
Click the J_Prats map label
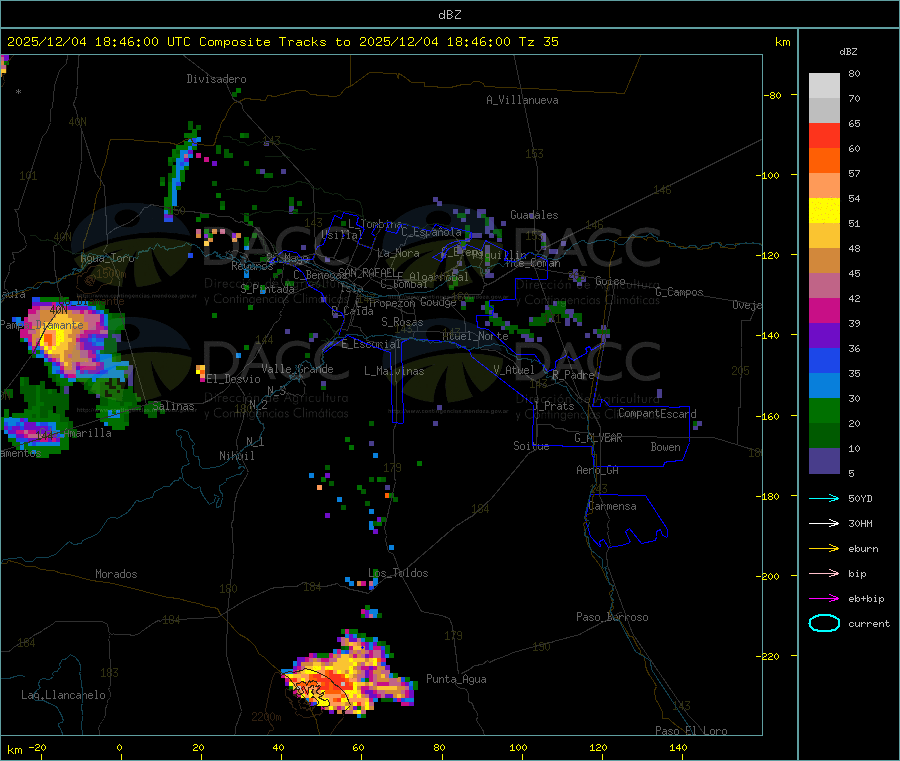click(x=553, y=406)
